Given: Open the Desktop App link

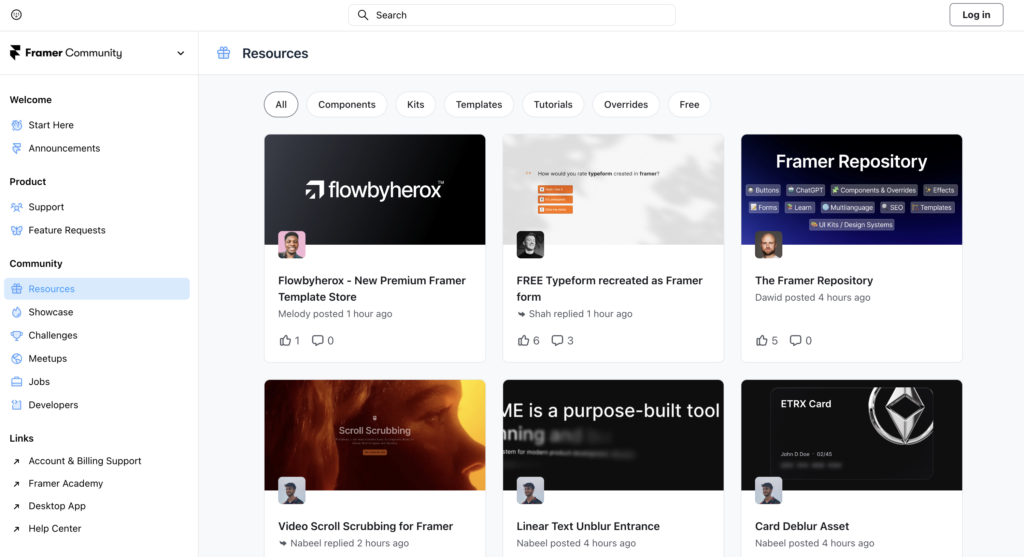Looking at the screenshot, I should click(57, 506).
